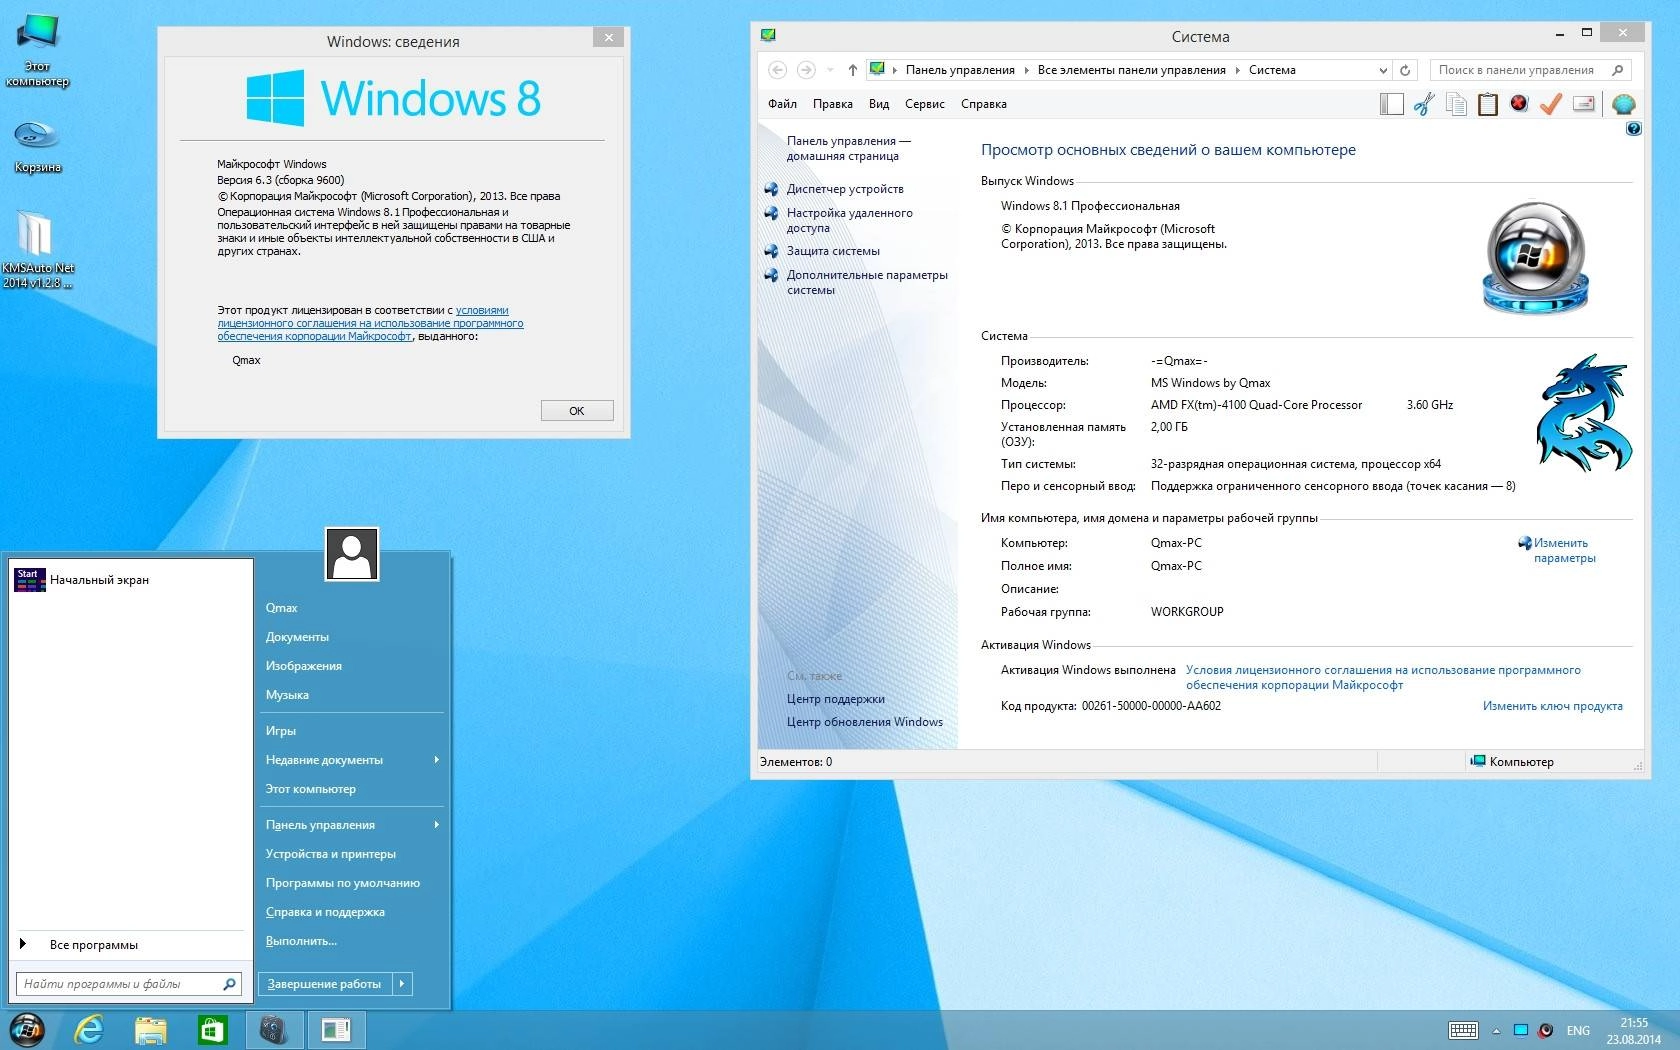Click the clipboard Paste icon
This screenshot has width=1680, height=1050.
[x=1488, y=104]
